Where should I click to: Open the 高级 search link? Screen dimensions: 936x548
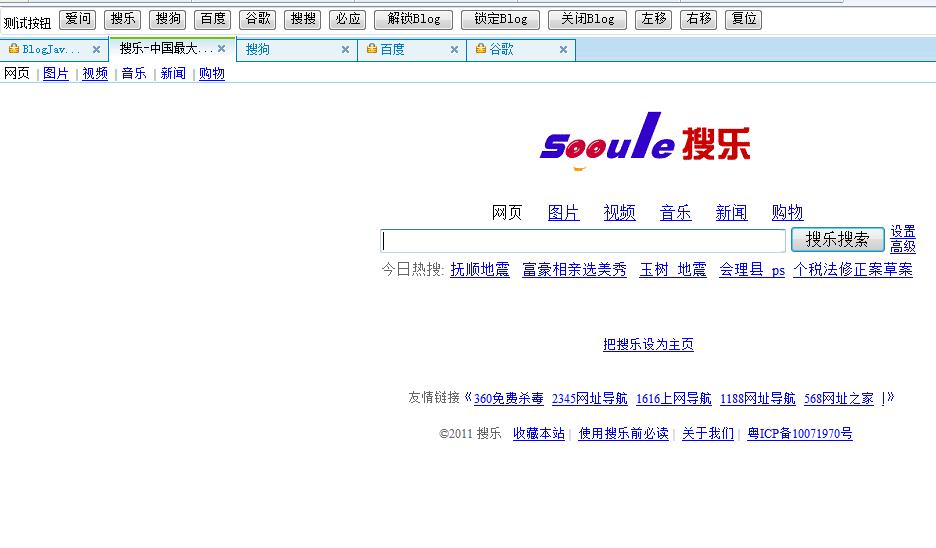(x=903, y=246)
